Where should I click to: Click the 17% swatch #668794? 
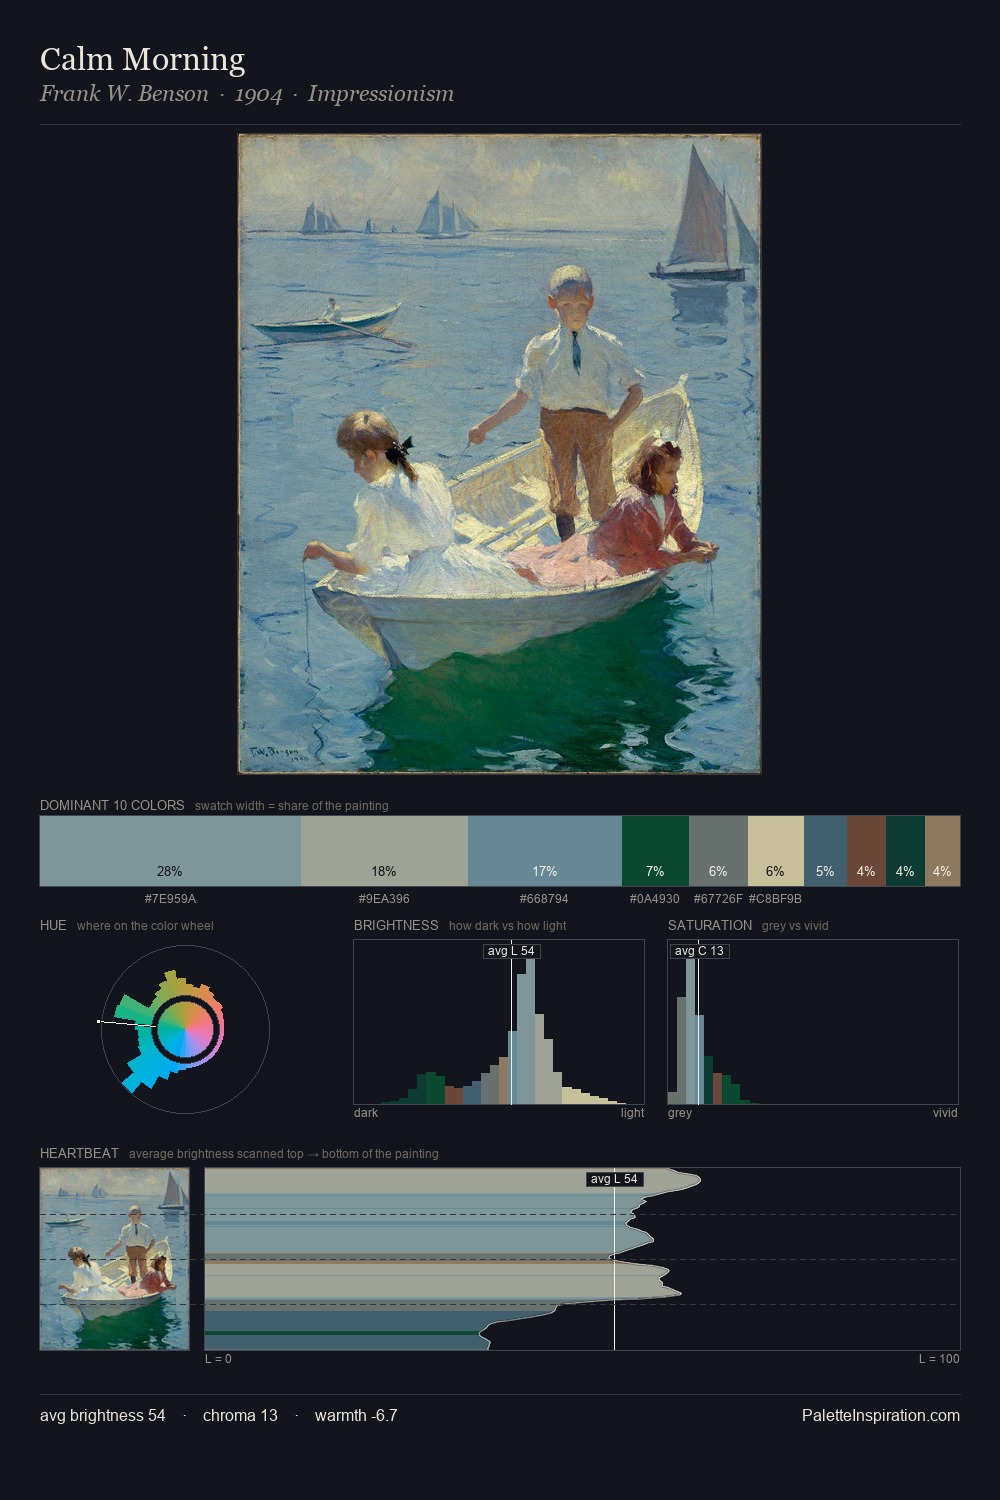point(545,851)
